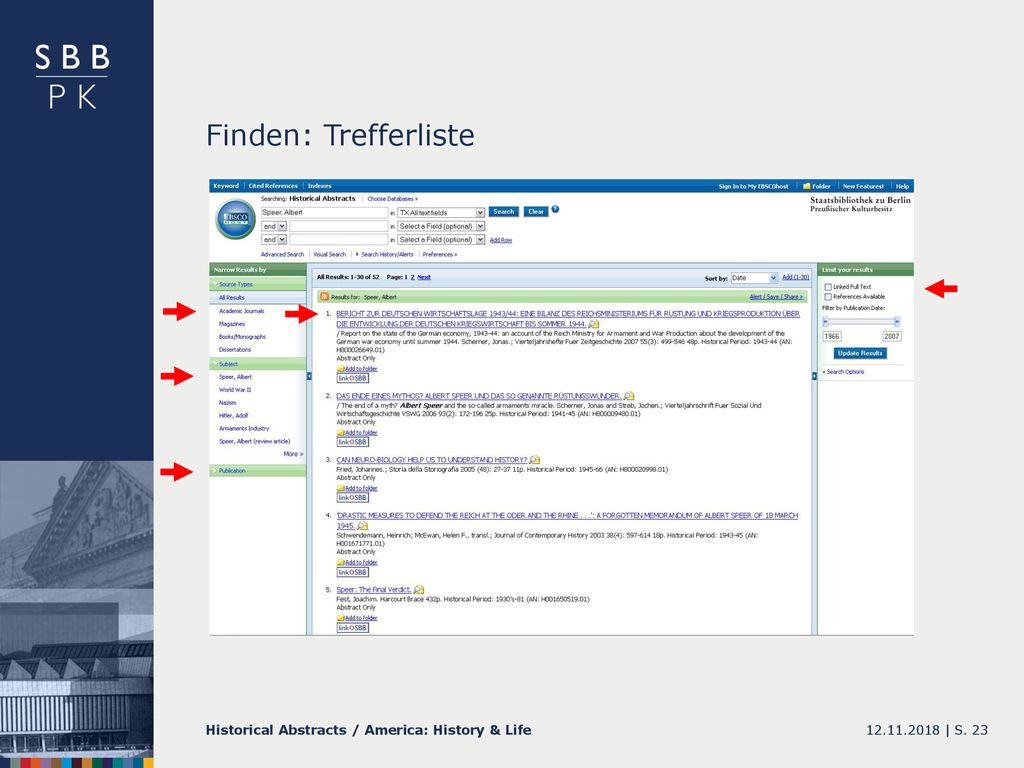Click the Clear button
This screenshot has height=768, width=1024.
tap(536, 212)
